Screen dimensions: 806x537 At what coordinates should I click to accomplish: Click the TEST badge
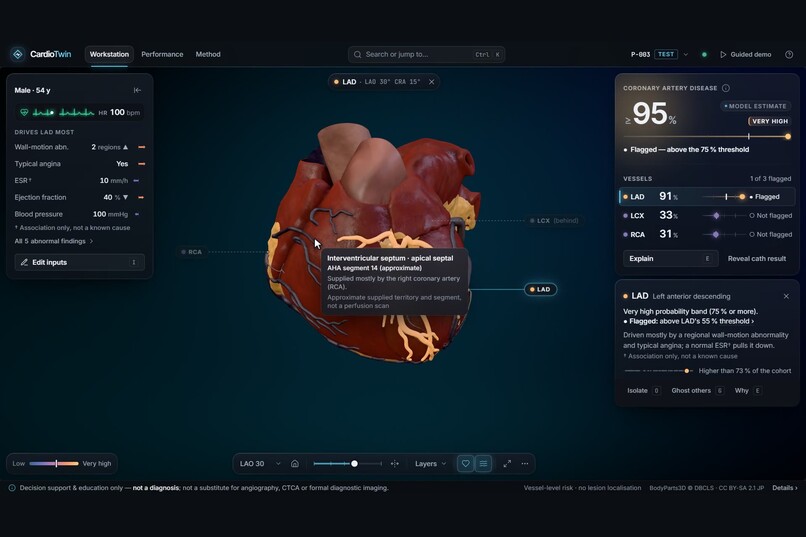point(666,54)
